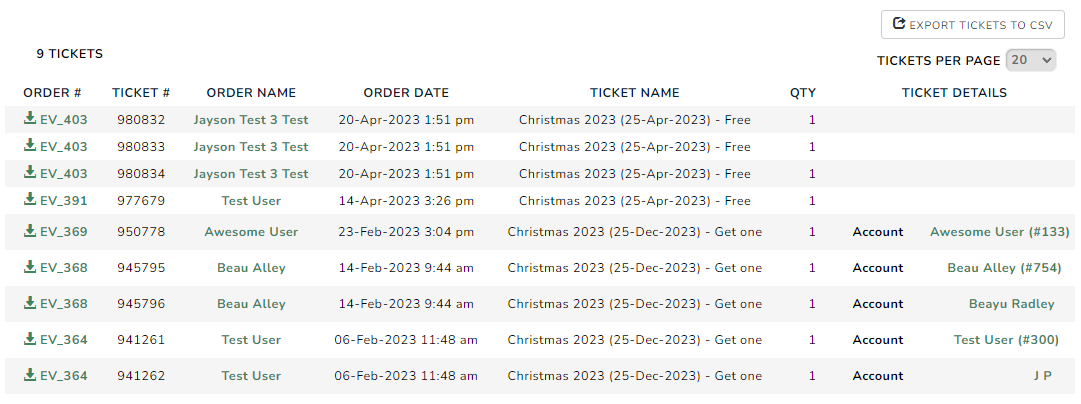Export tickets to CSV
1081x404 pixels.
(x=973, y=25)
